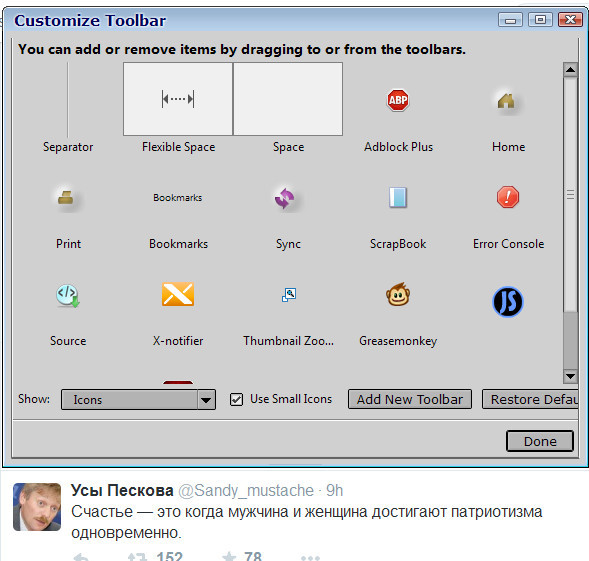Click the ScrapBook icon

tap(398, 197)
